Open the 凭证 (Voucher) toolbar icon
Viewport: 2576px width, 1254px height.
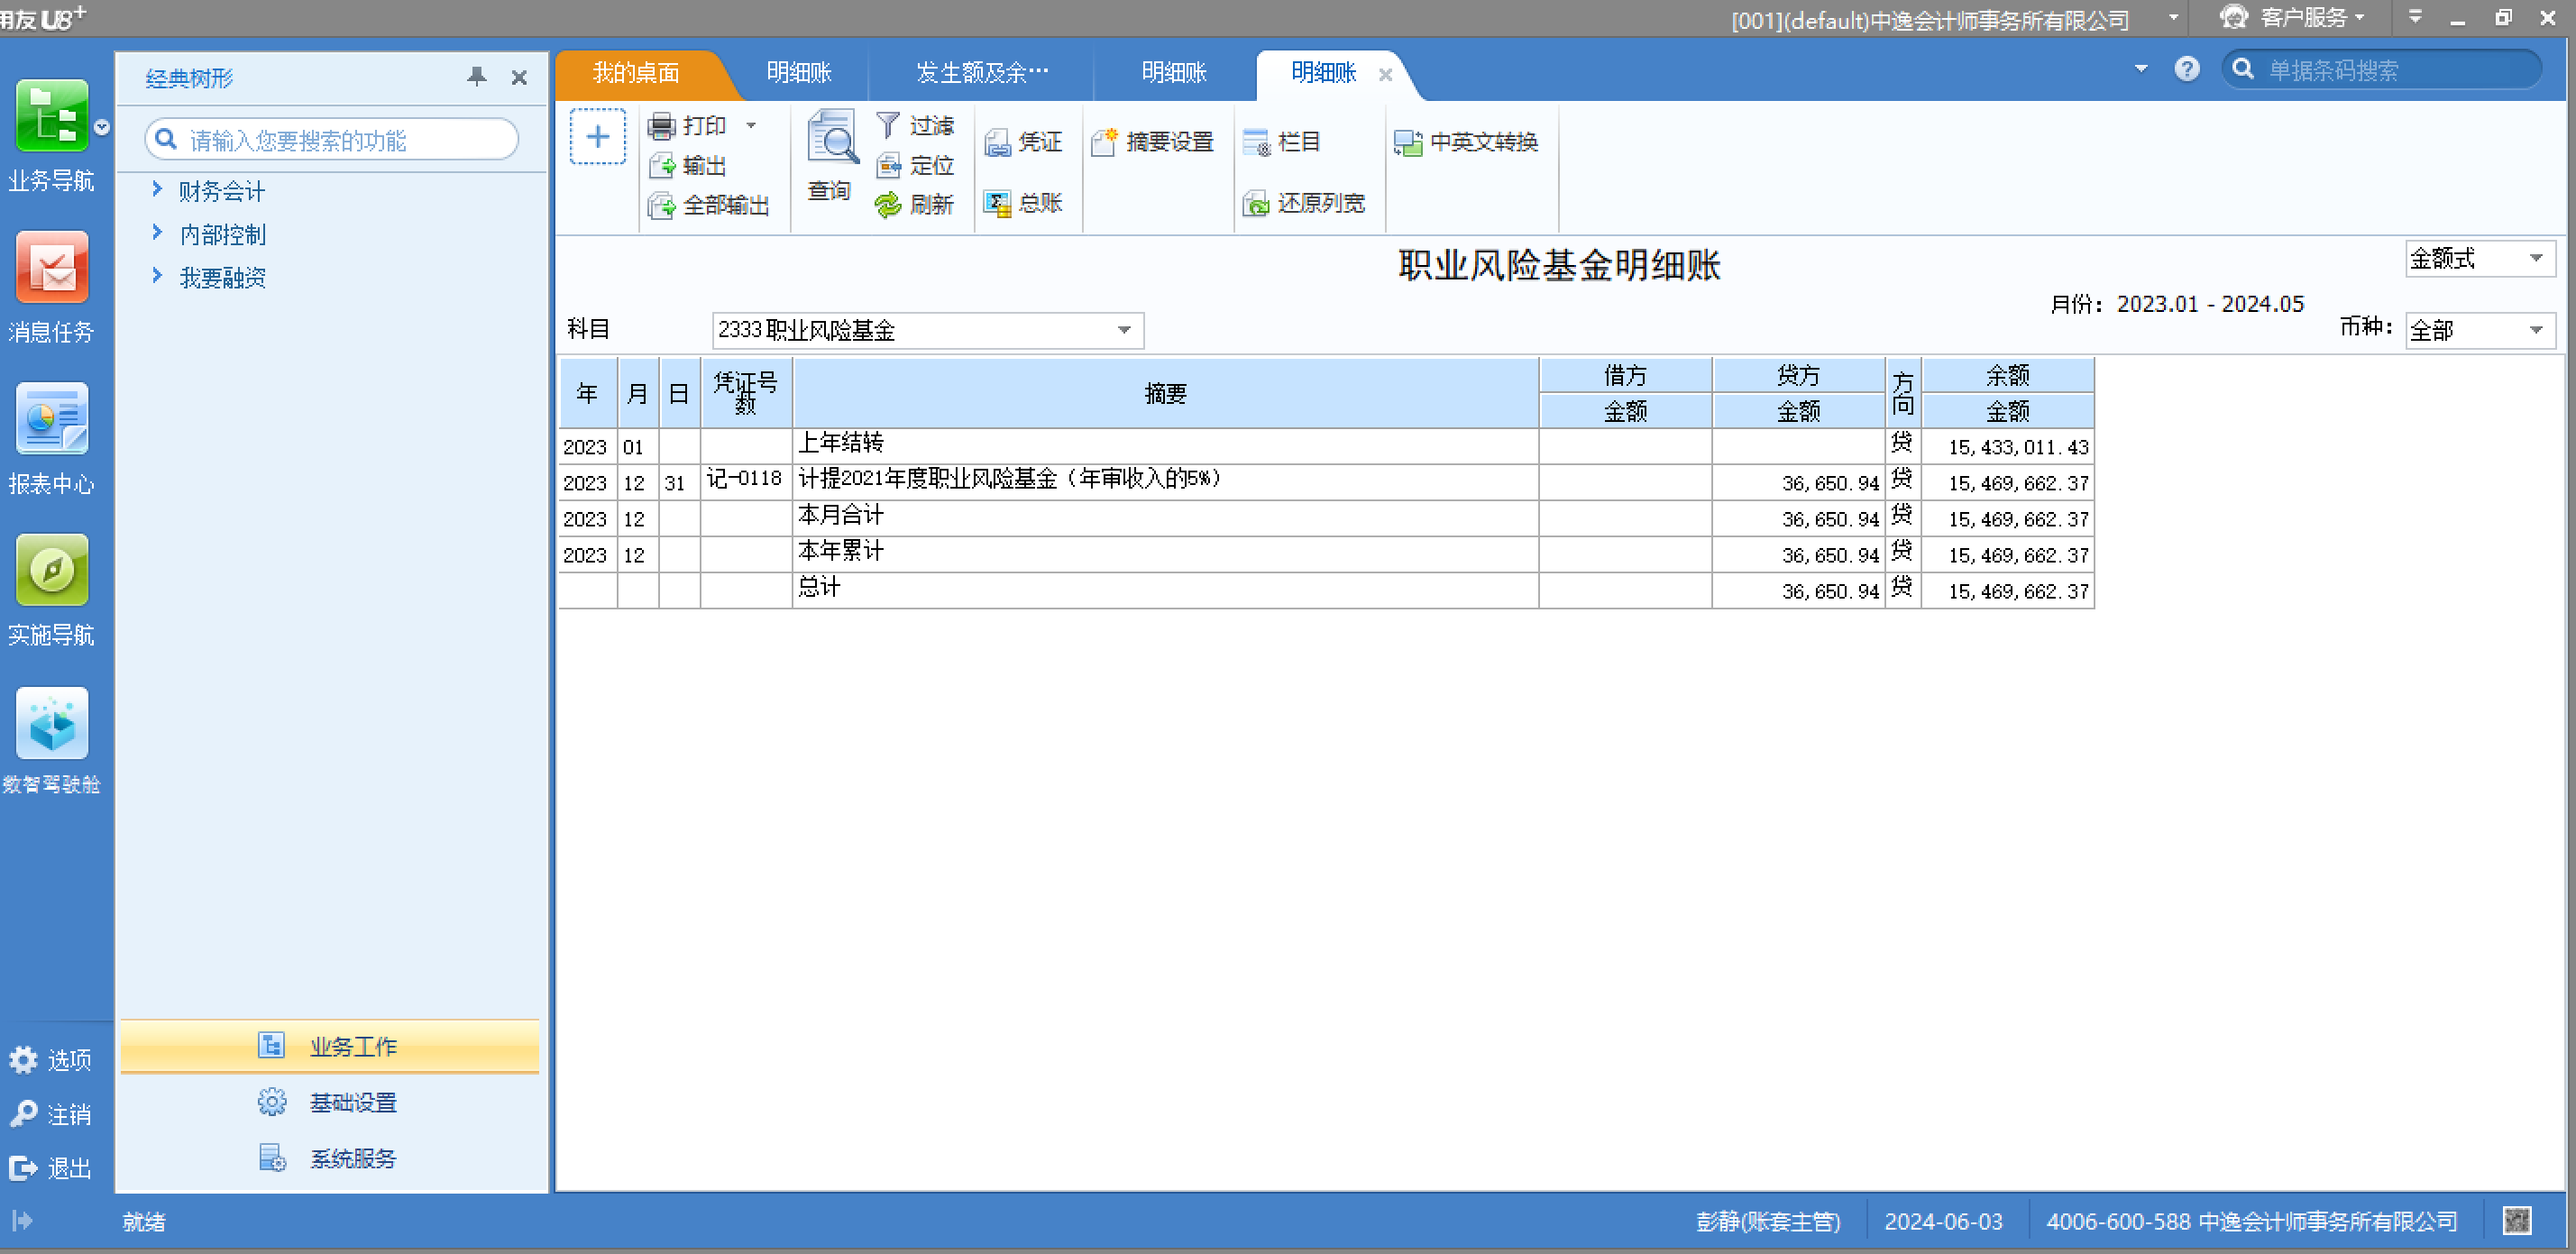[x=997, y=143]
